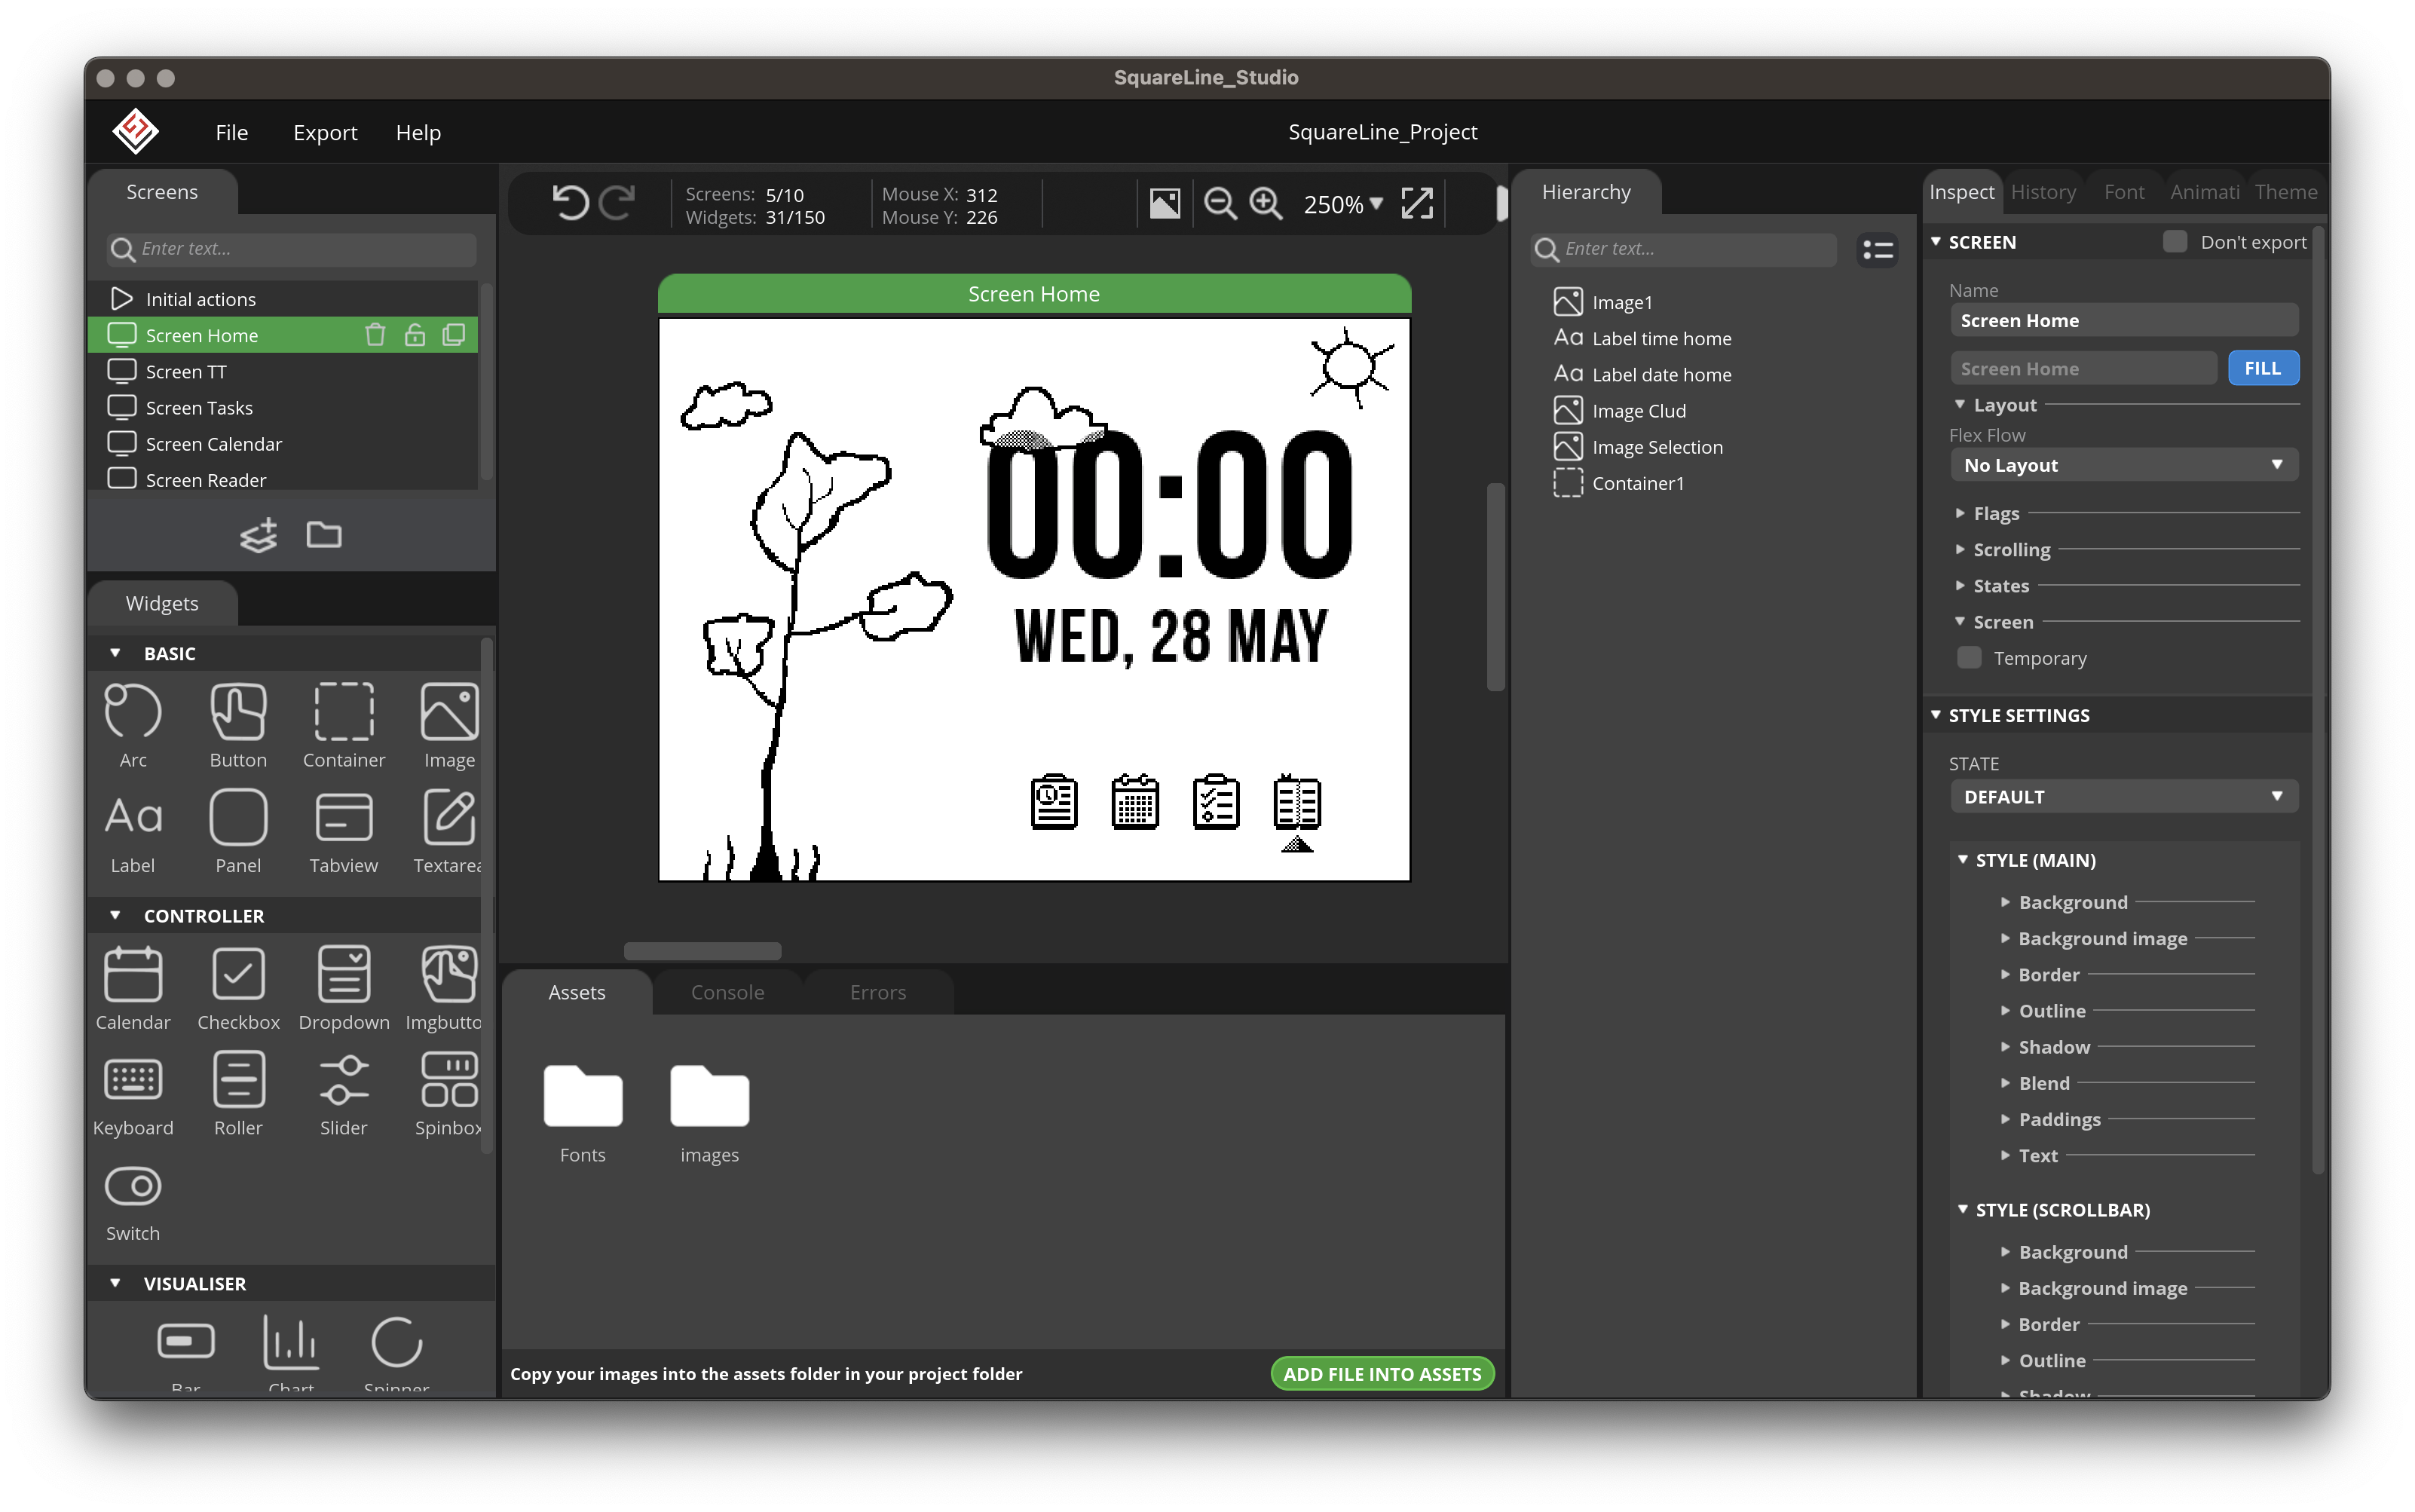Click the fit-to-screen expand icon

click(x=1417, y=204)
